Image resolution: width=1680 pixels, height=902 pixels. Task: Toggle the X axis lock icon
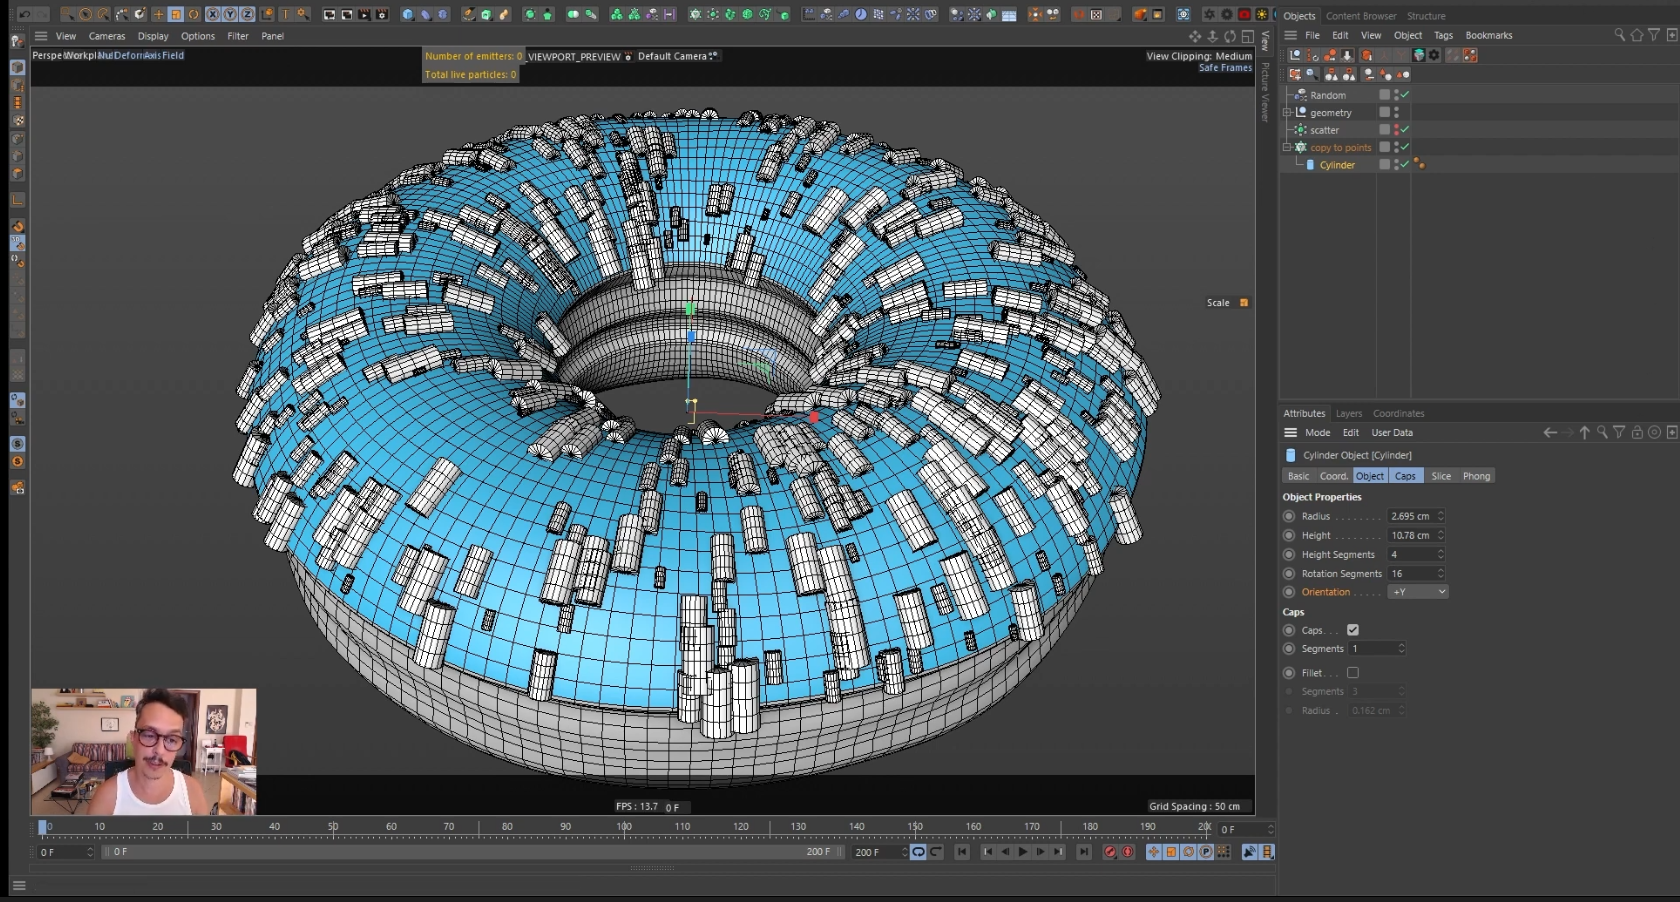(212, 14)
